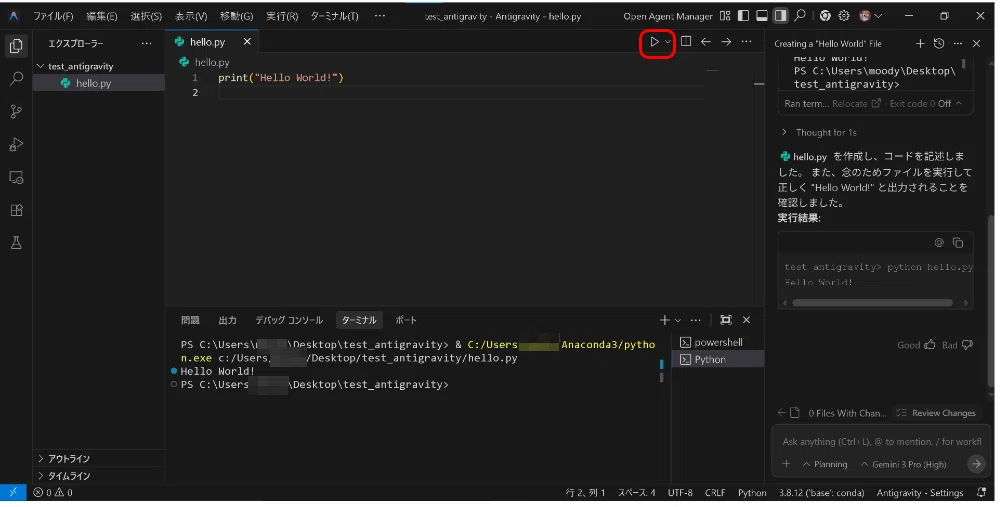This screenshot has width=1001, height=507.
Task: Collapse the test_antigravity folder
Action: [80, 66]
